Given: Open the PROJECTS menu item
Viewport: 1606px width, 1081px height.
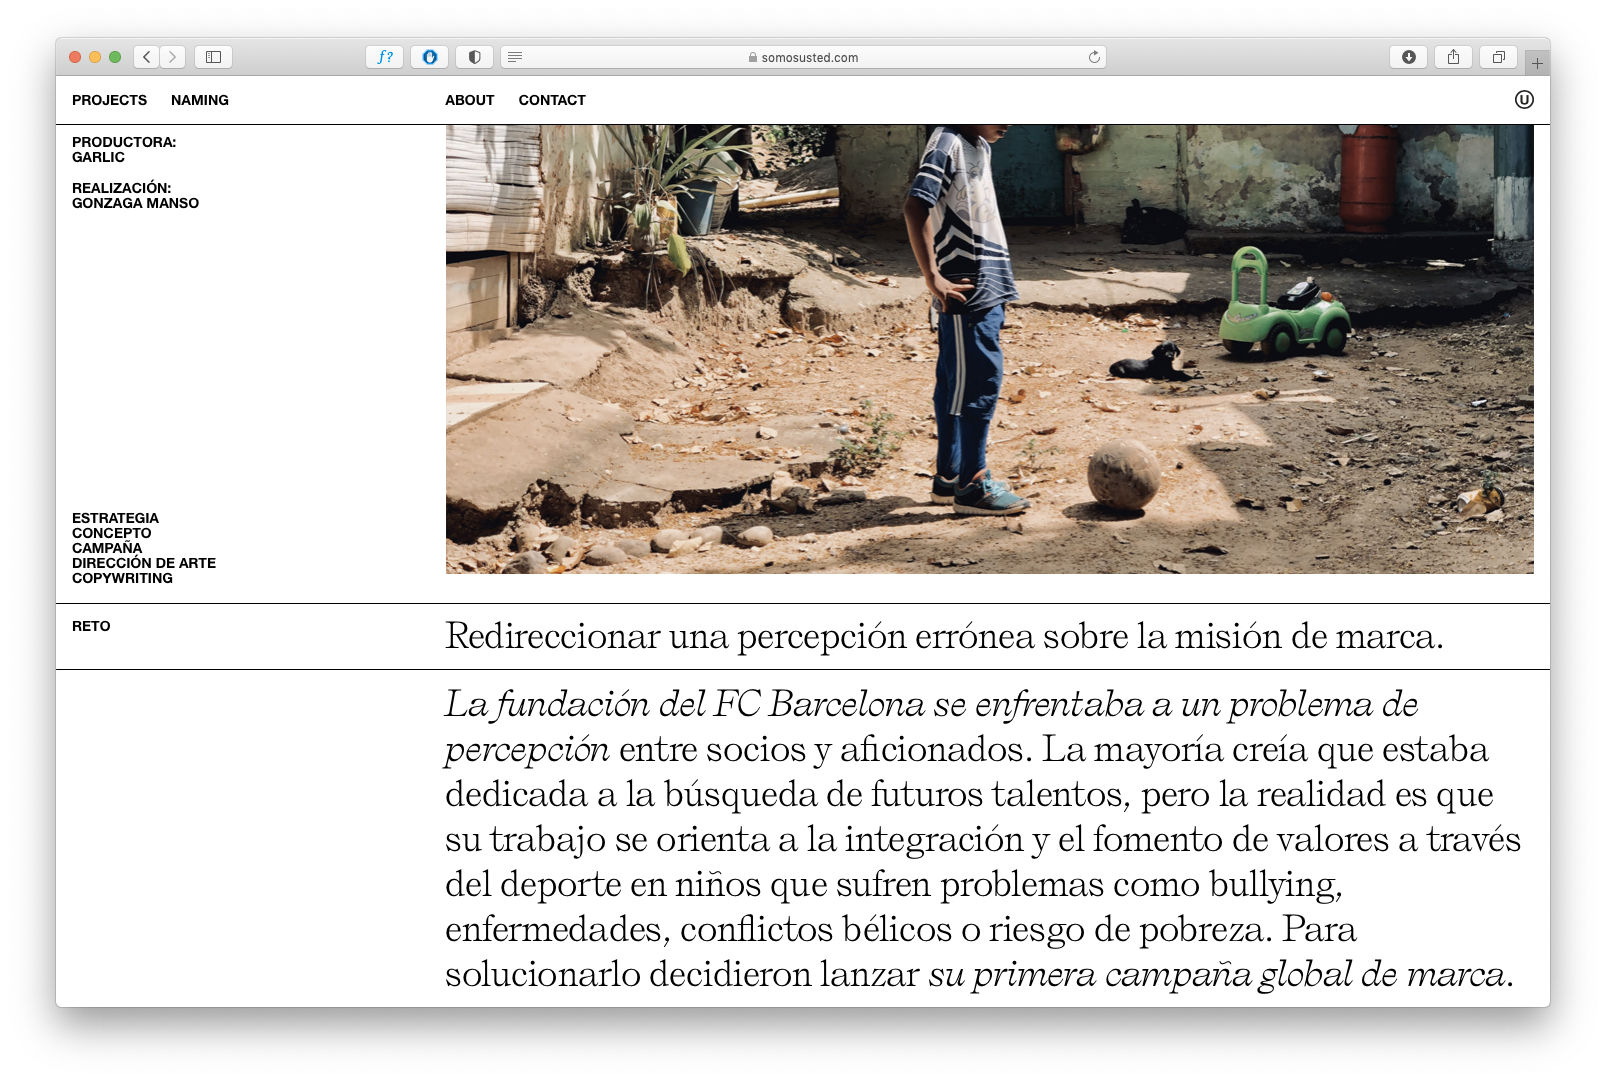Looking at the screenshot, I should tap(109, 100).
